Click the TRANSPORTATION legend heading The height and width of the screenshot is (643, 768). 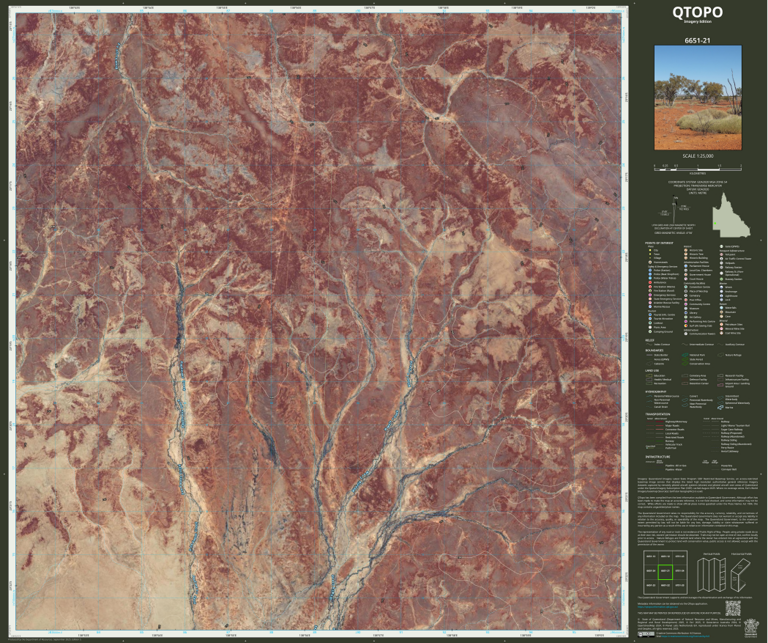click(x=658, y=414)
